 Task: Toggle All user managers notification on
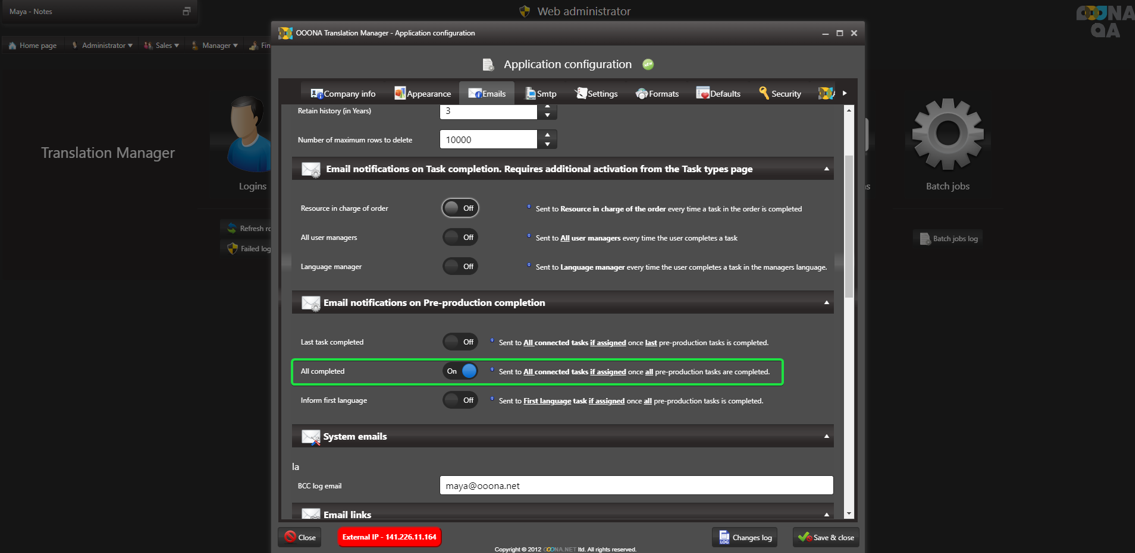coord(460,237)
